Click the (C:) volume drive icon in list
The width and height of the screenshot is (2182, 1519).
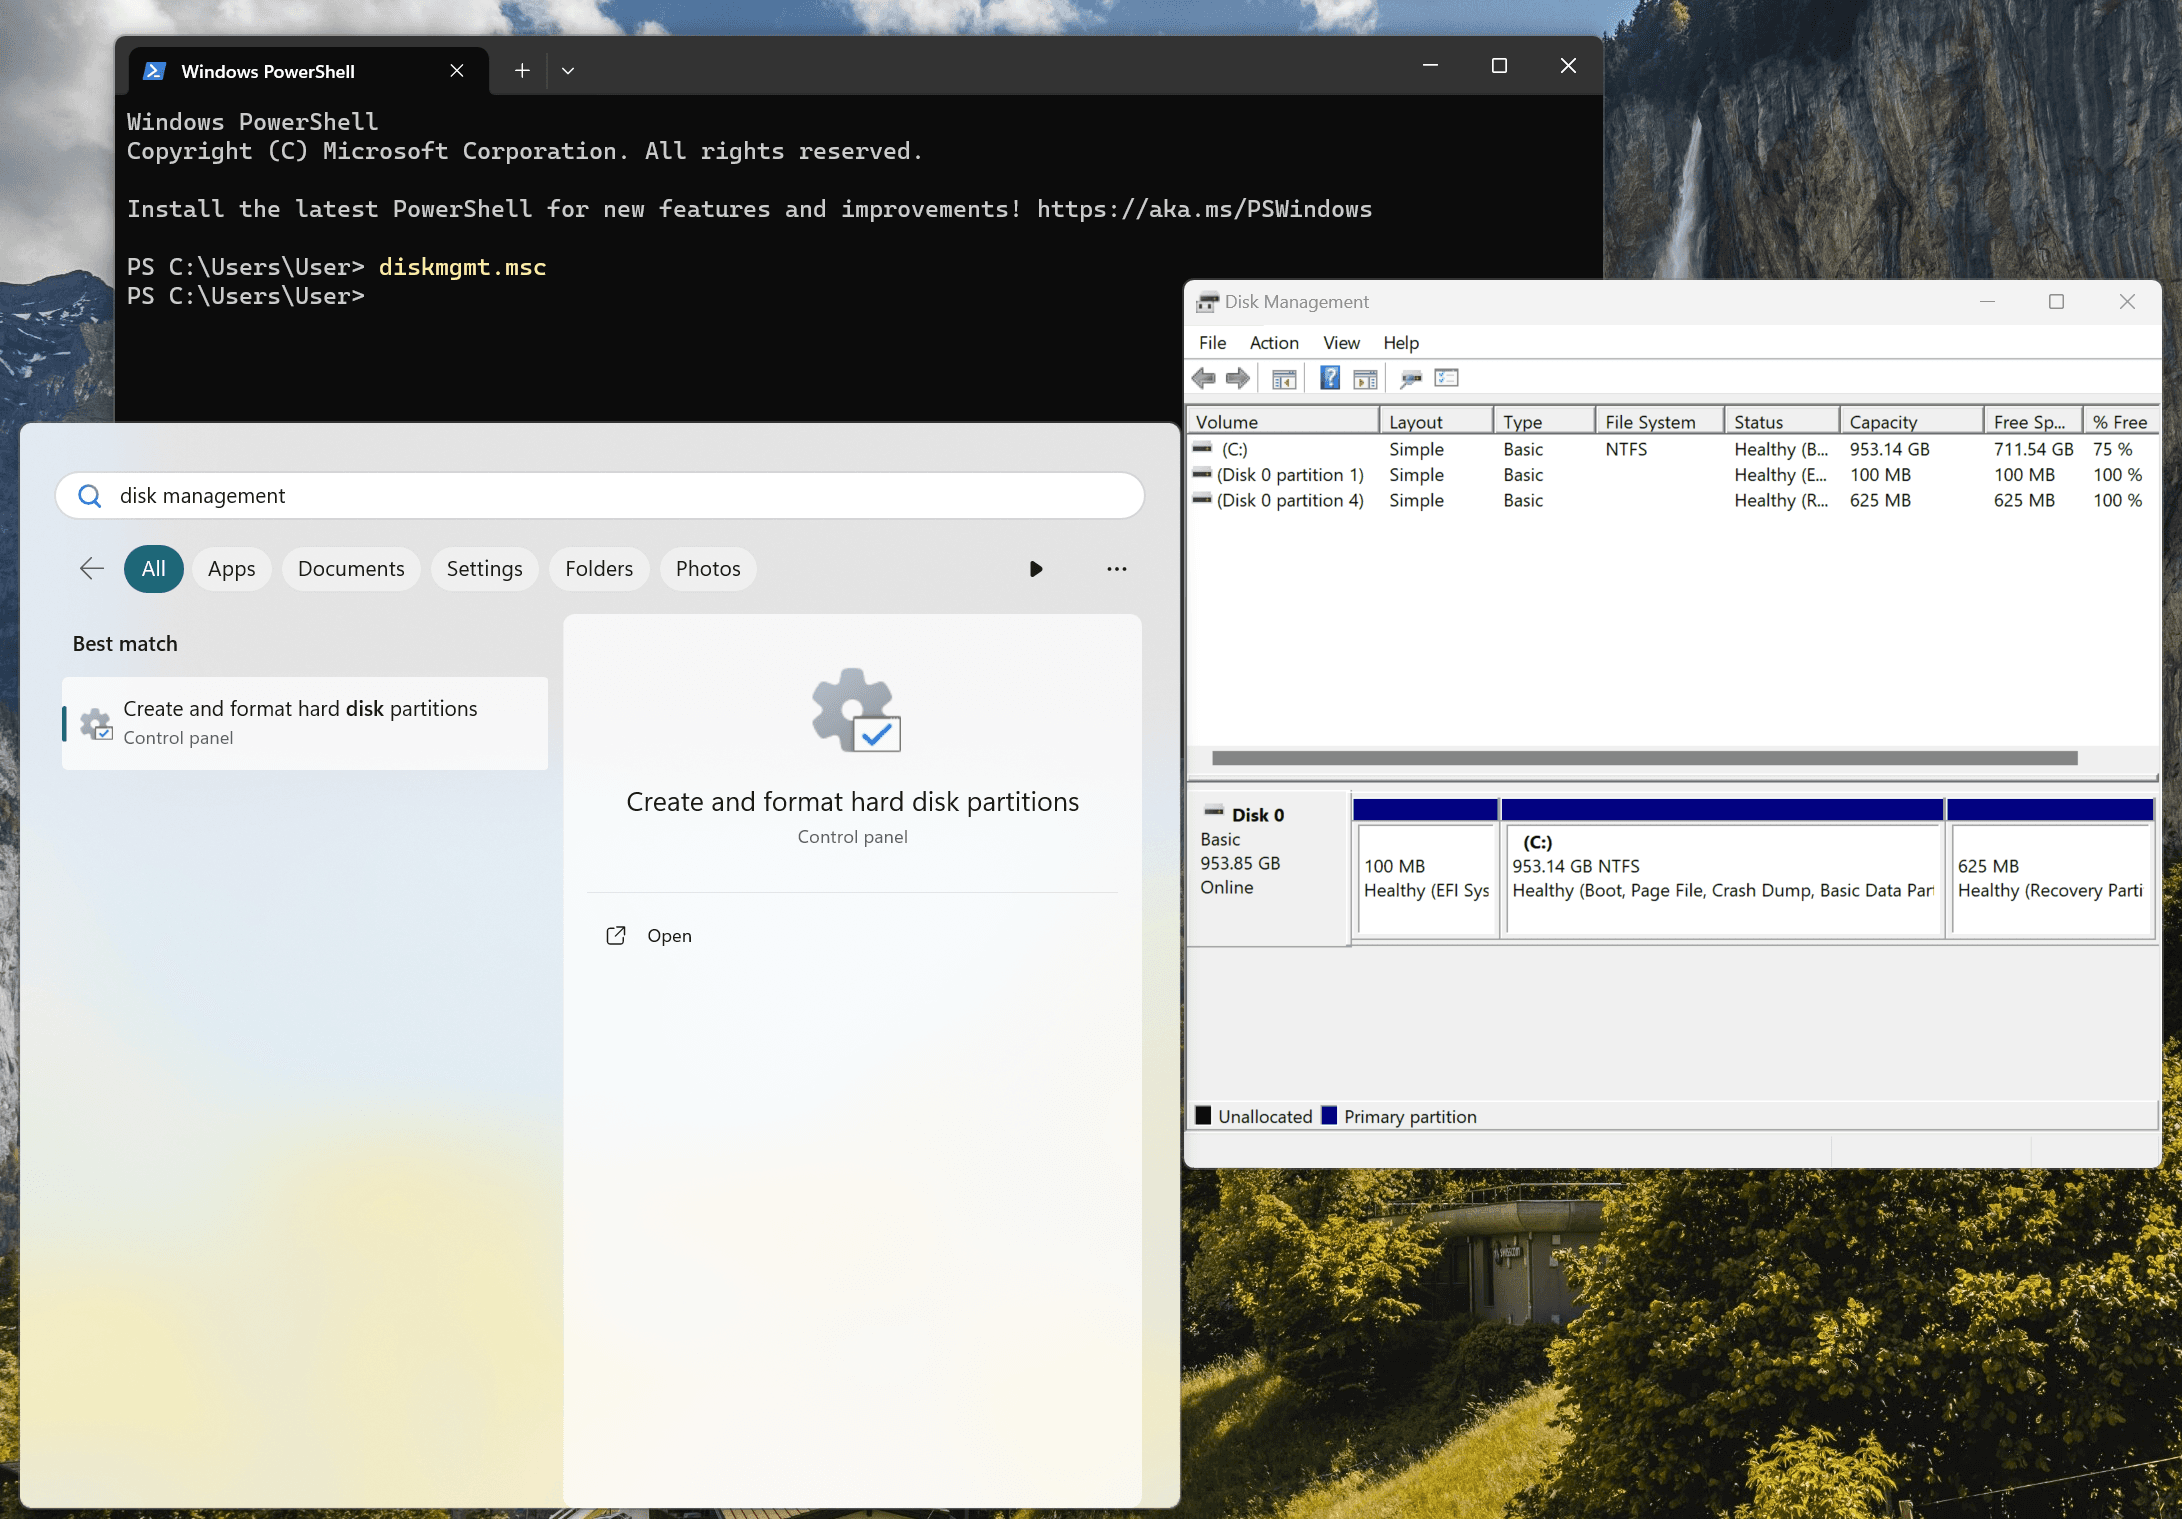coord(1203,449)
